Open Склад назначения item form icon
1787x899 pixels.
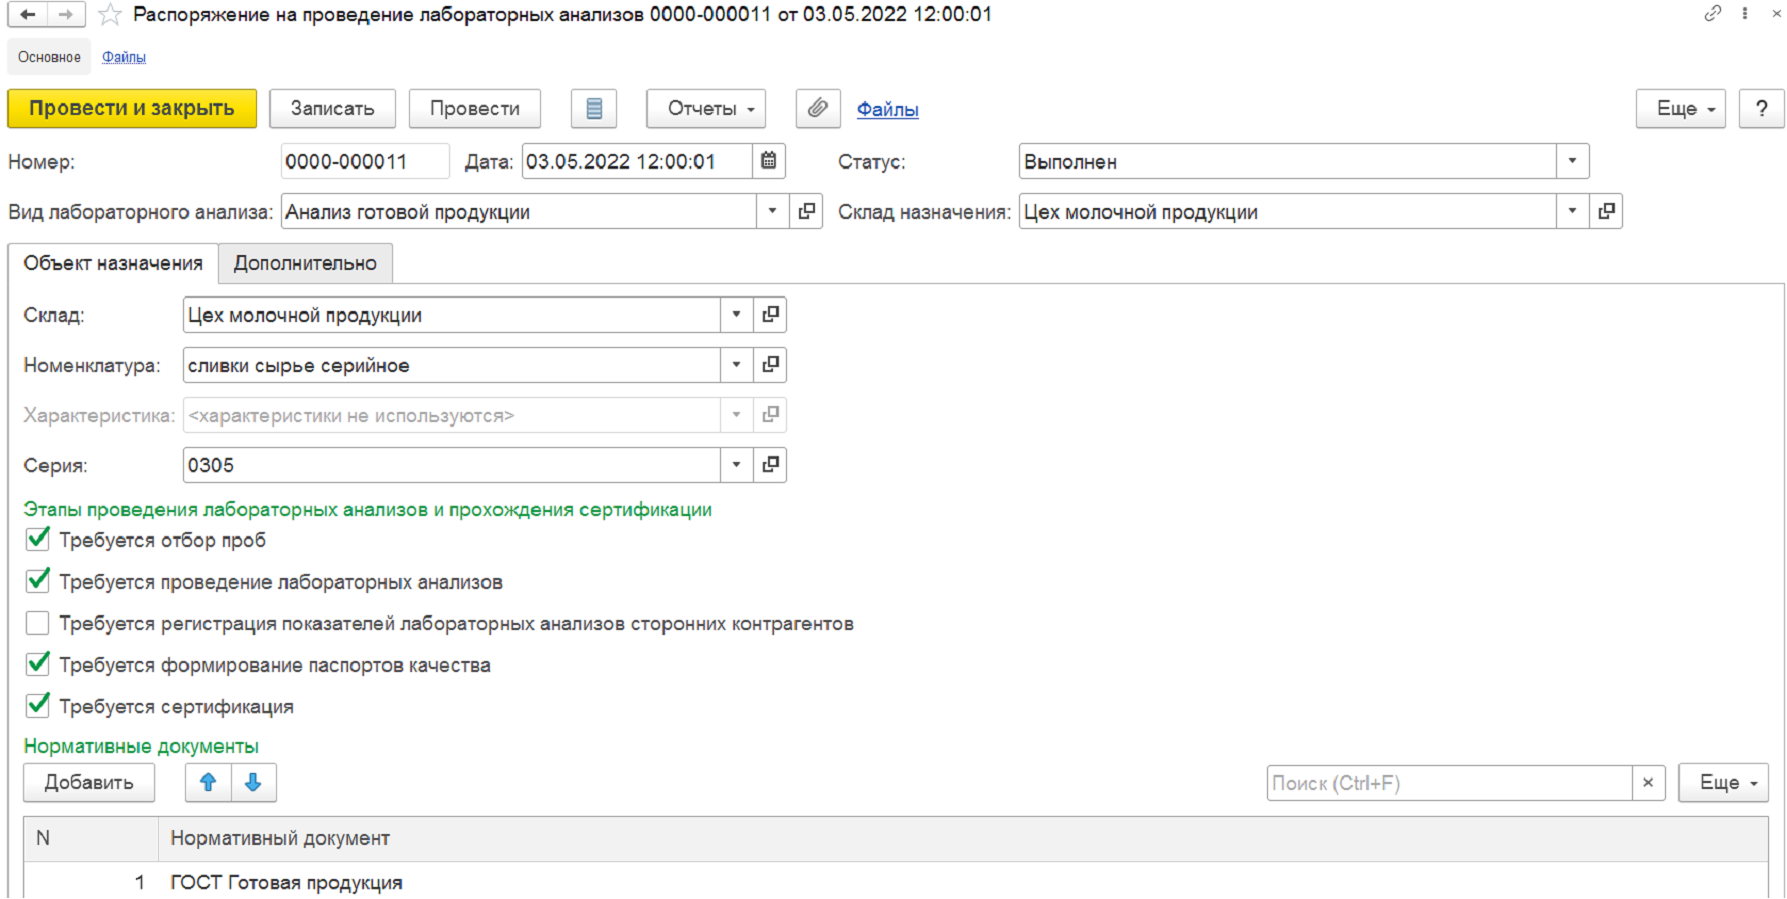click(1606, 211)
